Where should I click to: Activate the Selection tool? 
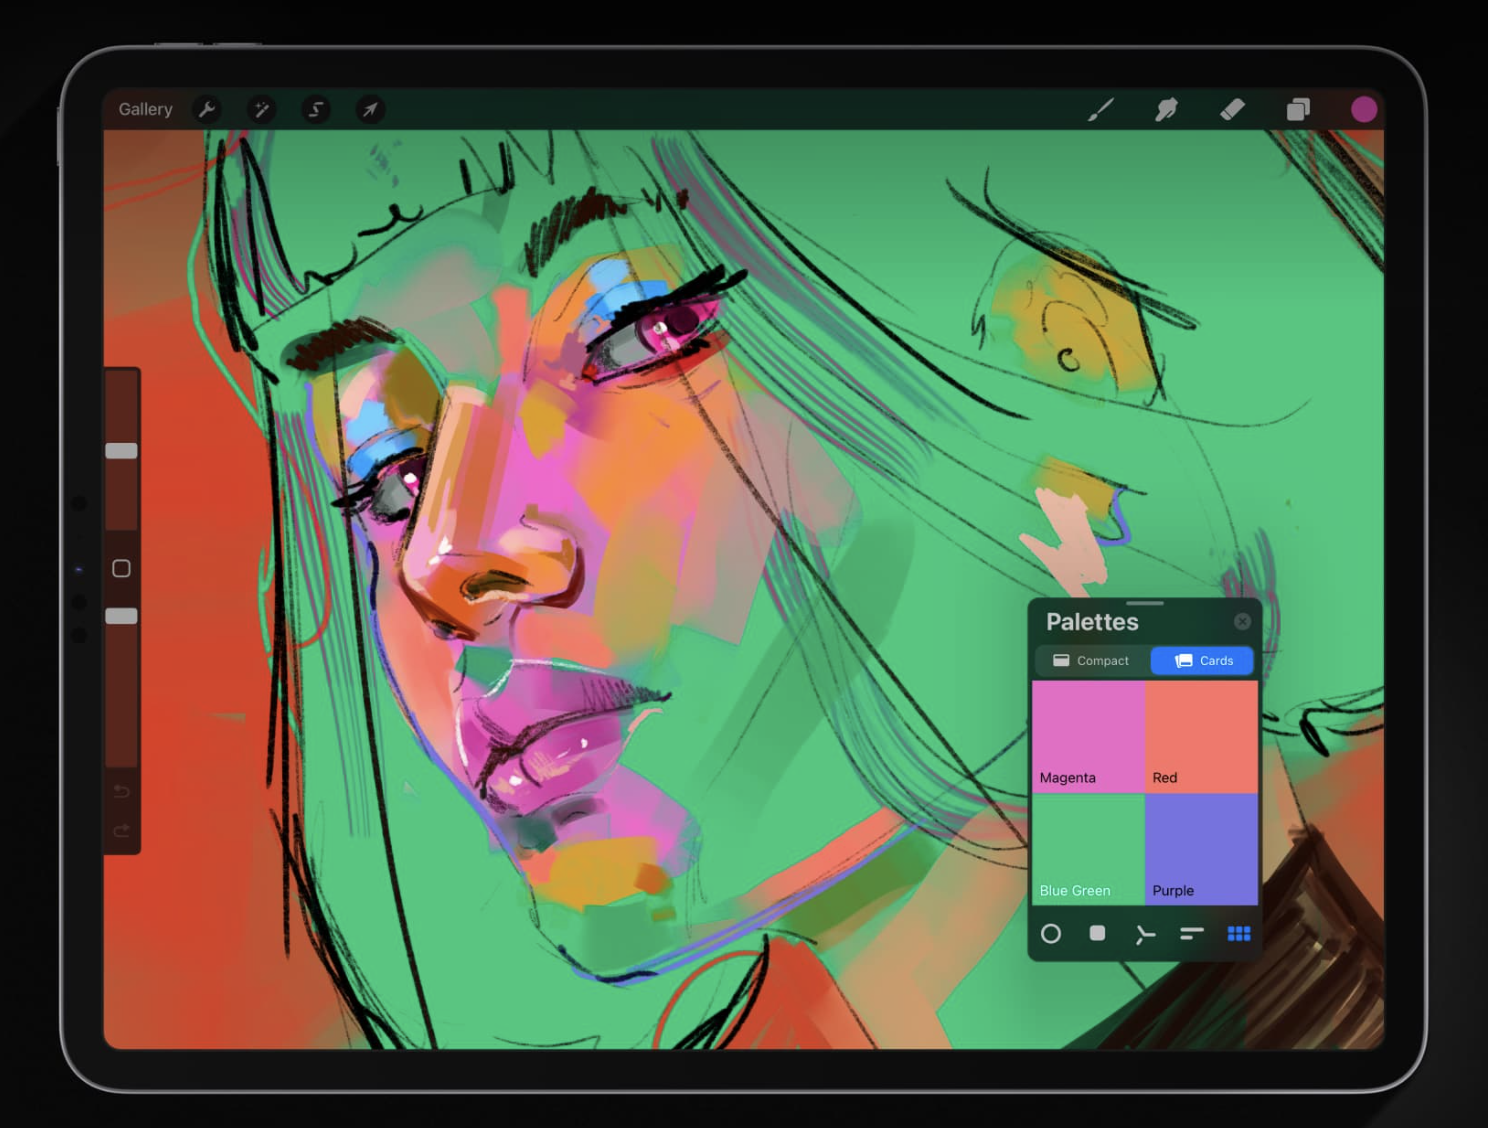click(x=316, y=109)
